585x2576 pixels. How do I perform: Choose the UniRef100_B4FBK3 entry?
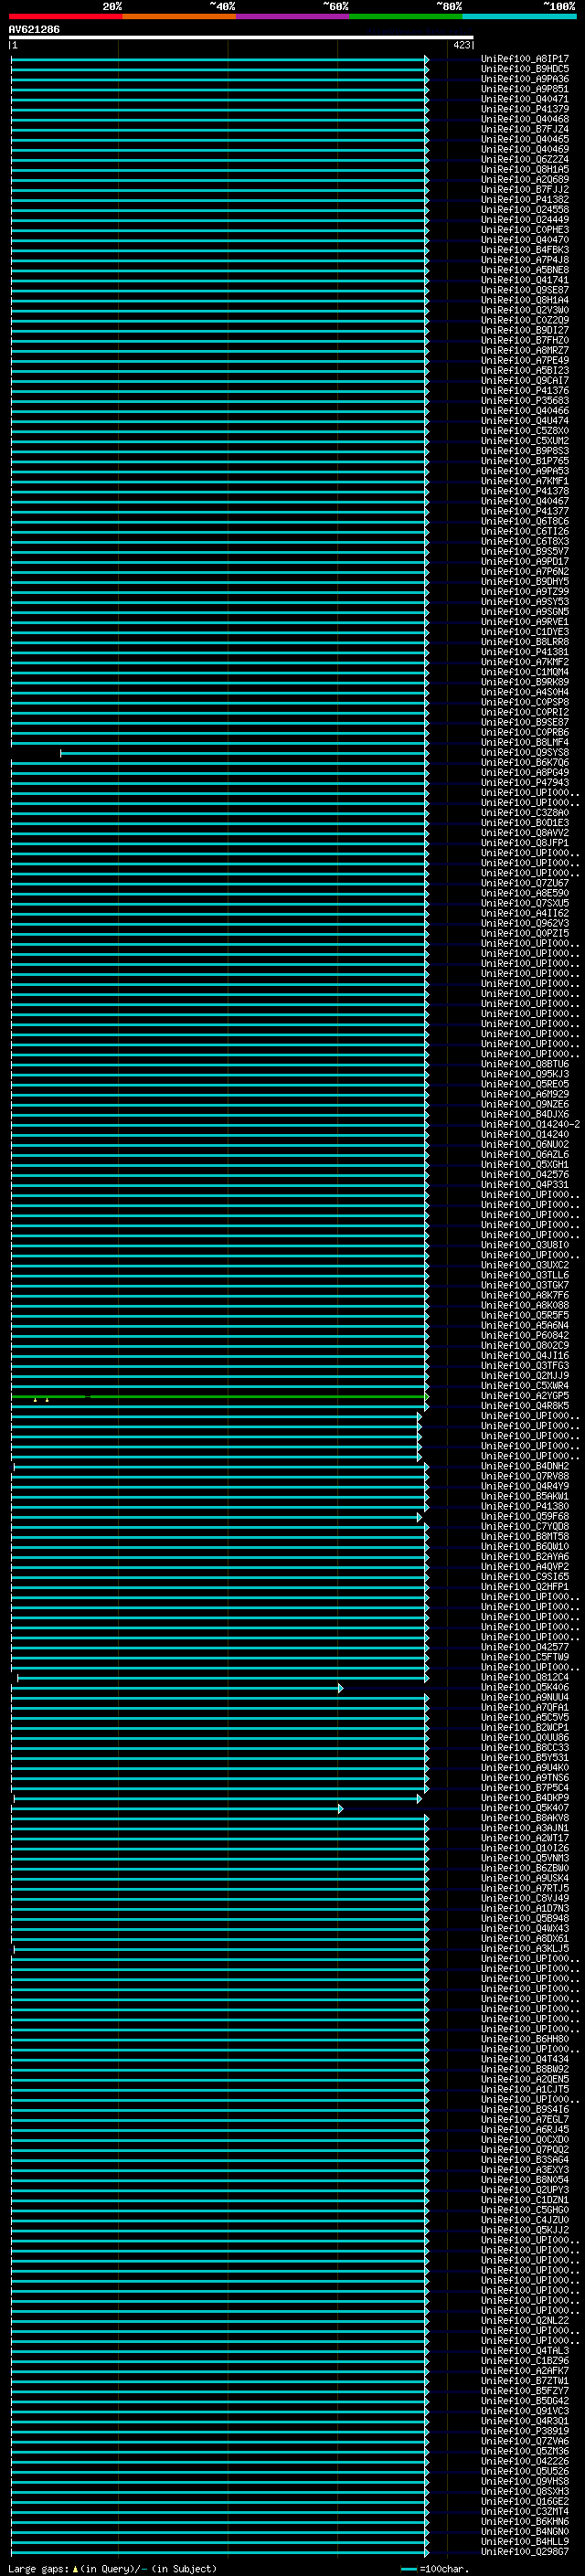point(525,250)
